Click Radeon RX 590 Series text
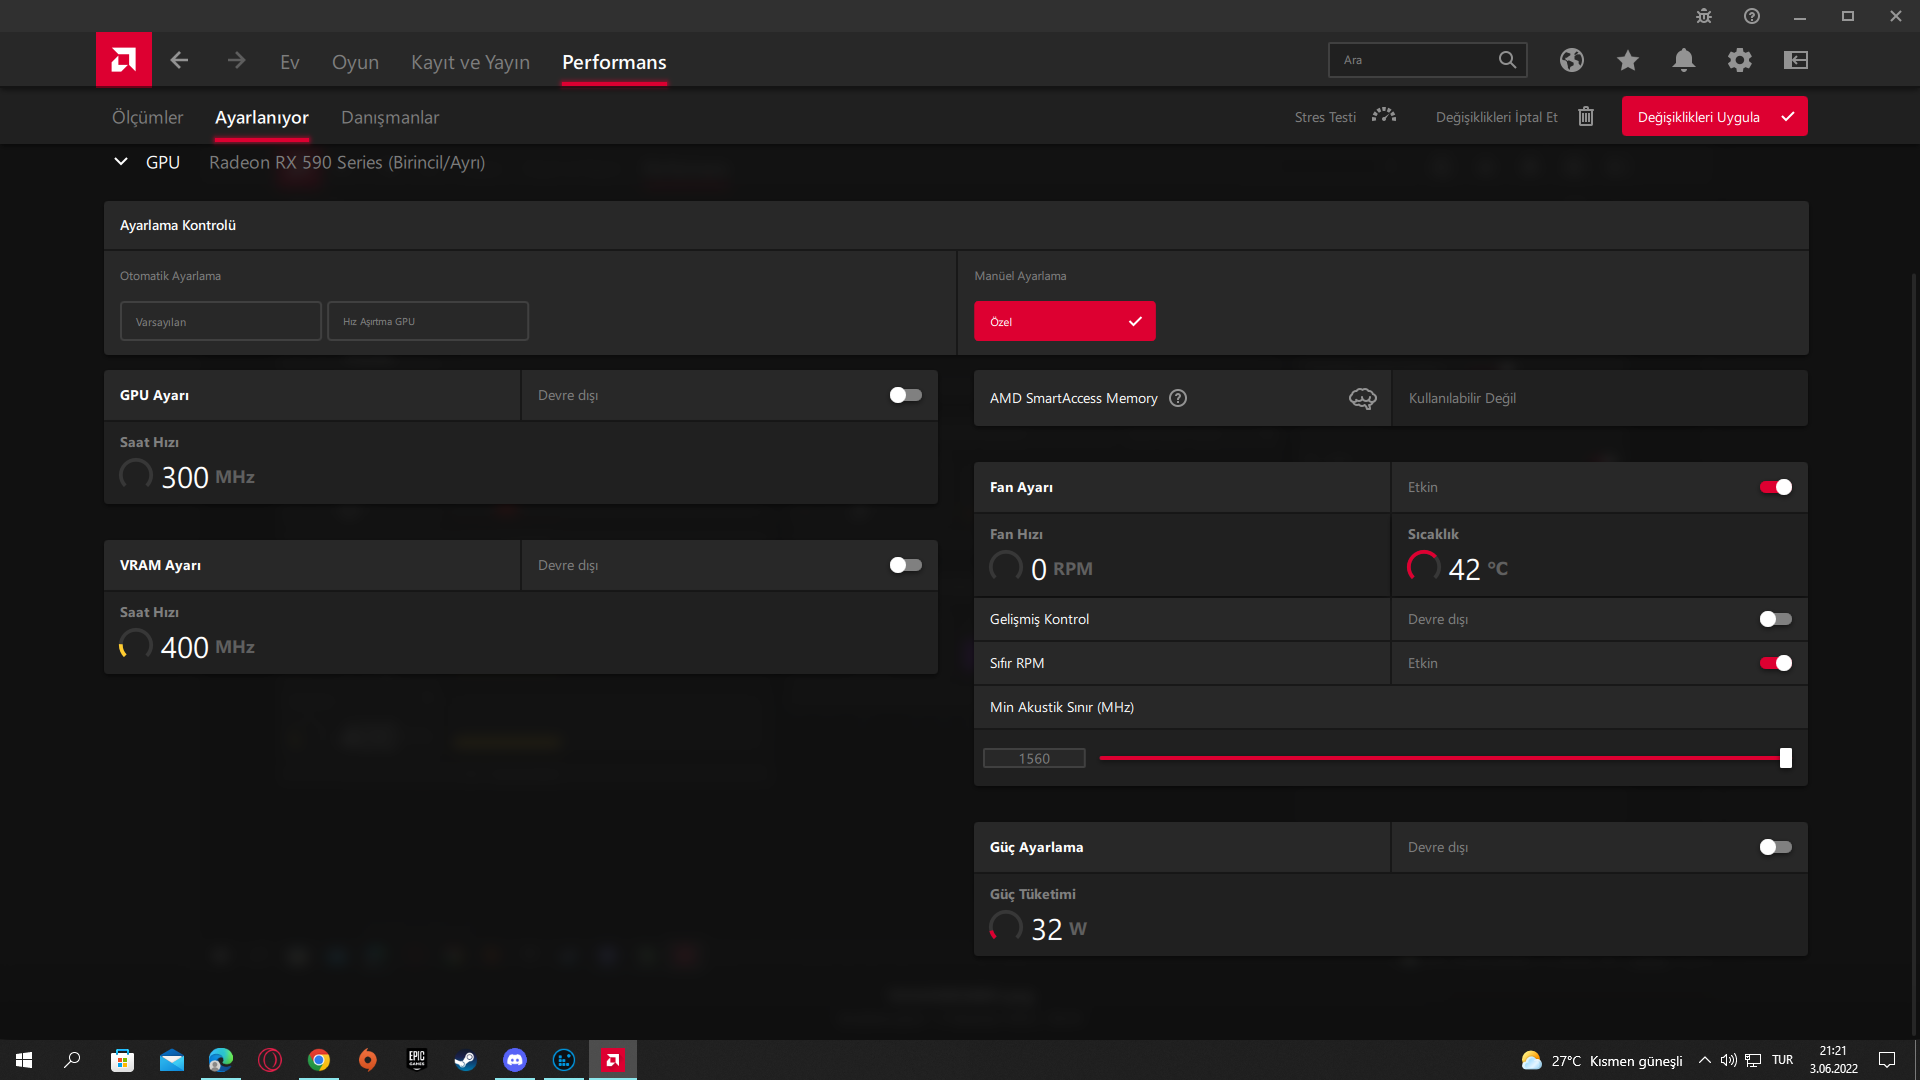 point(347,162)
